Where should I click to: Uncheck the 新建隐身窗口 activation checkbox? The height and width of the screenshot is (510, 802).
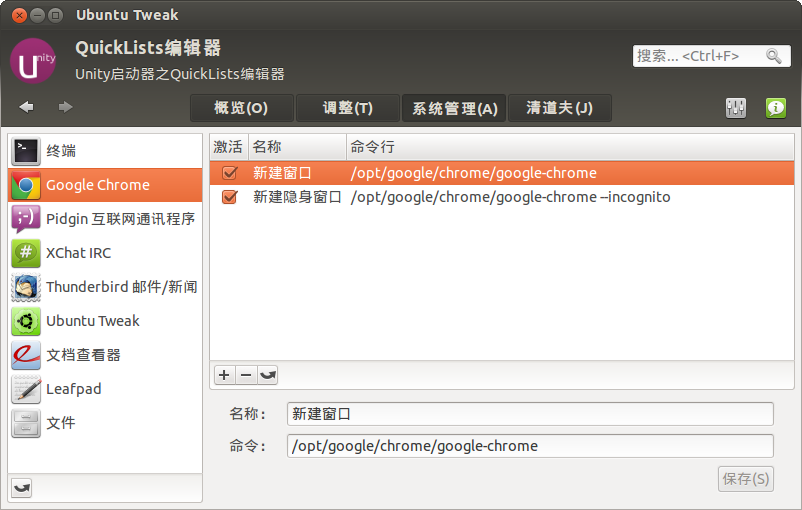(x=230, y=197)
